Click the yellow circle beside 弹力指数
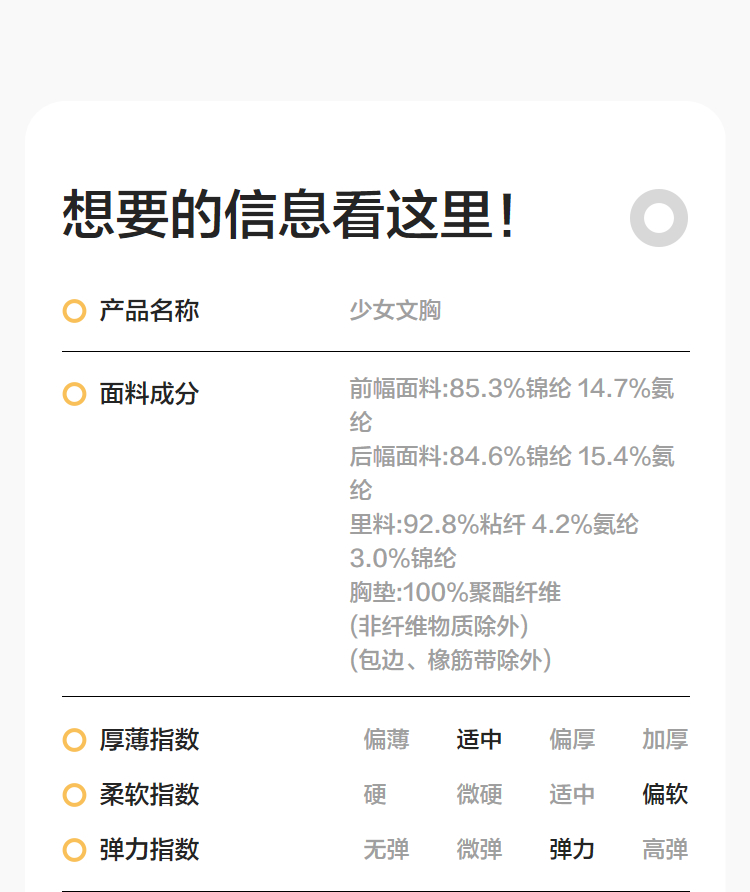750x892 pixels. tap(74, 850)
